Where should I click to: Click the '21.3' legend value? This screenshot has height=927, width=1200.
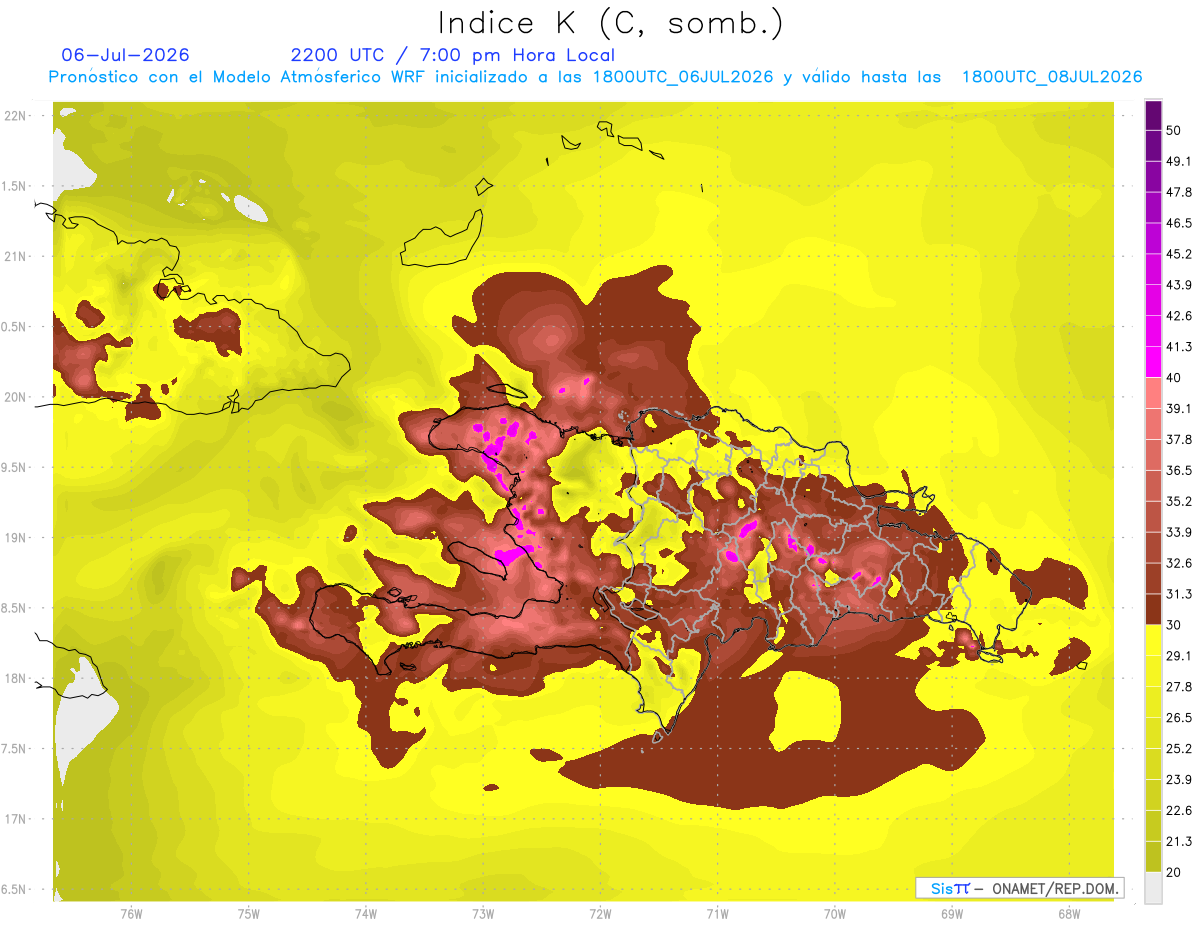(x=1179, y=842)
